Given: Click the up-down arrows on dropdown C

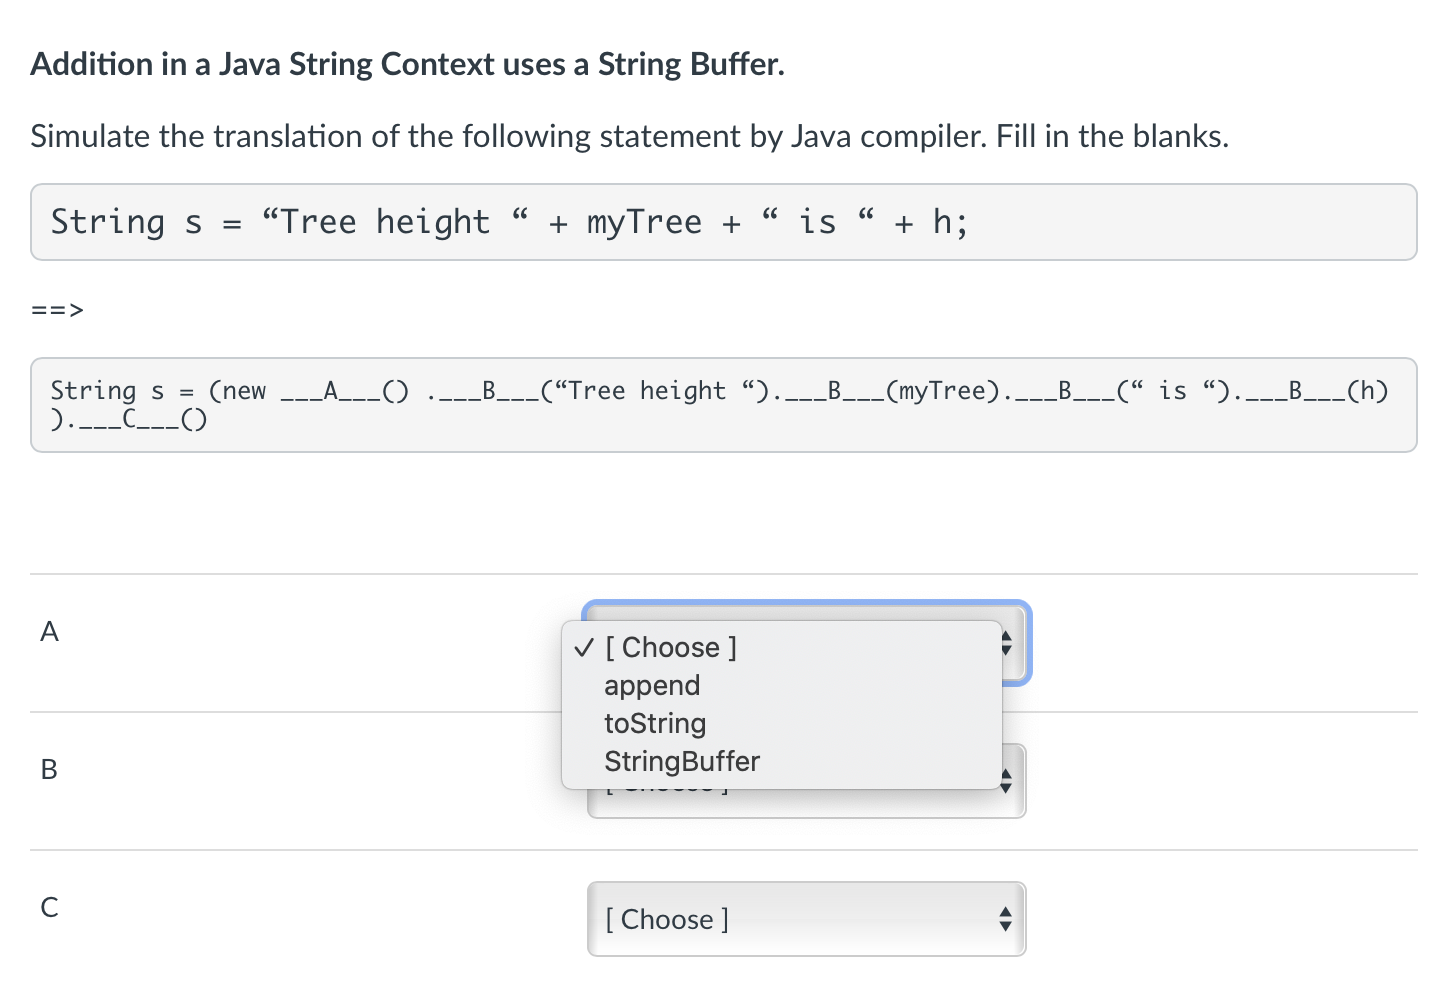Looking at the screenshot, I should (1005, 919).
